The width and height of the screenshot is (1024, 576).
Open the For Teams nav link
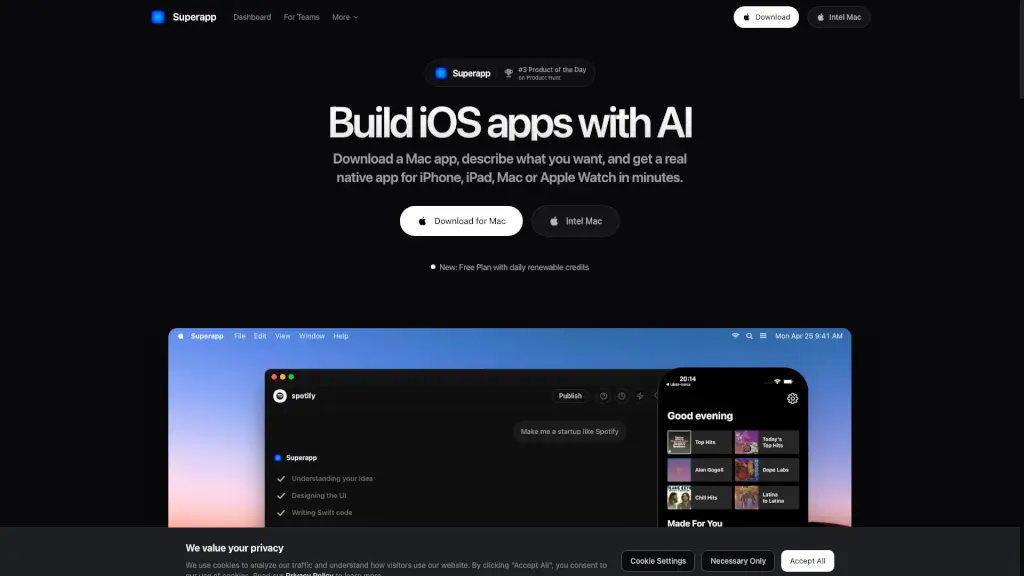coord(301,17)
